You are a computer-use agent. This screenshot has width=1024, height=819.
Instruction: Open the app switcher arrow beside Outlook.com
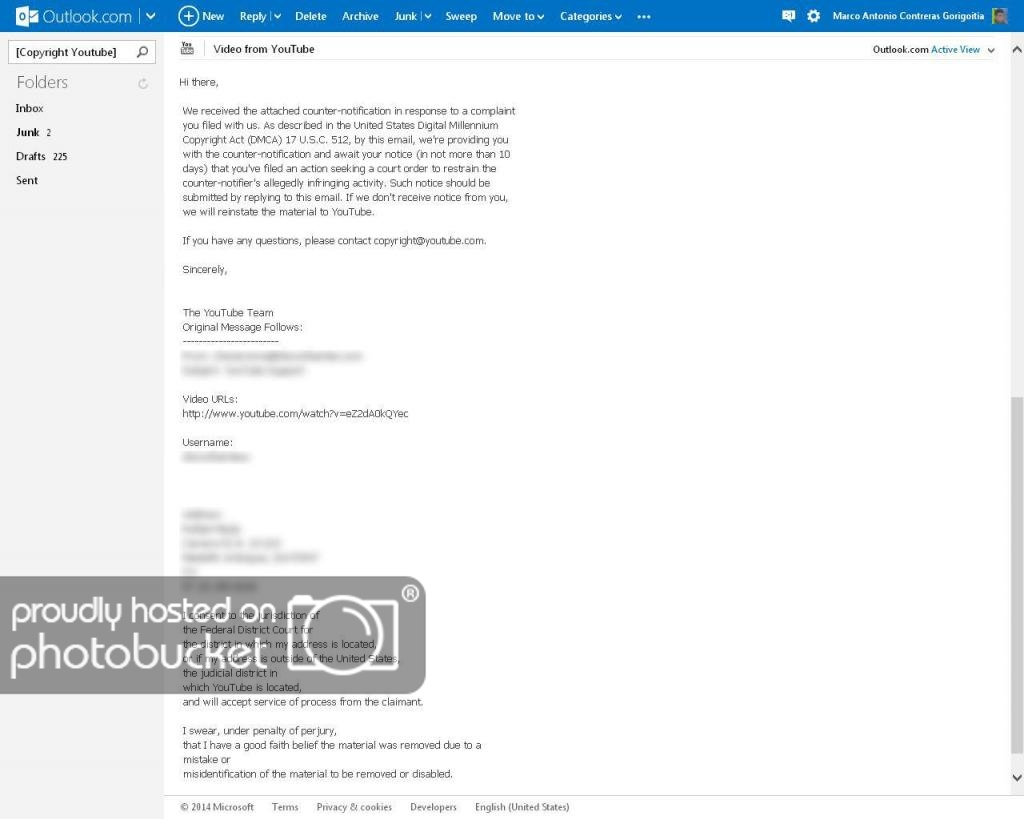point(151,16)
